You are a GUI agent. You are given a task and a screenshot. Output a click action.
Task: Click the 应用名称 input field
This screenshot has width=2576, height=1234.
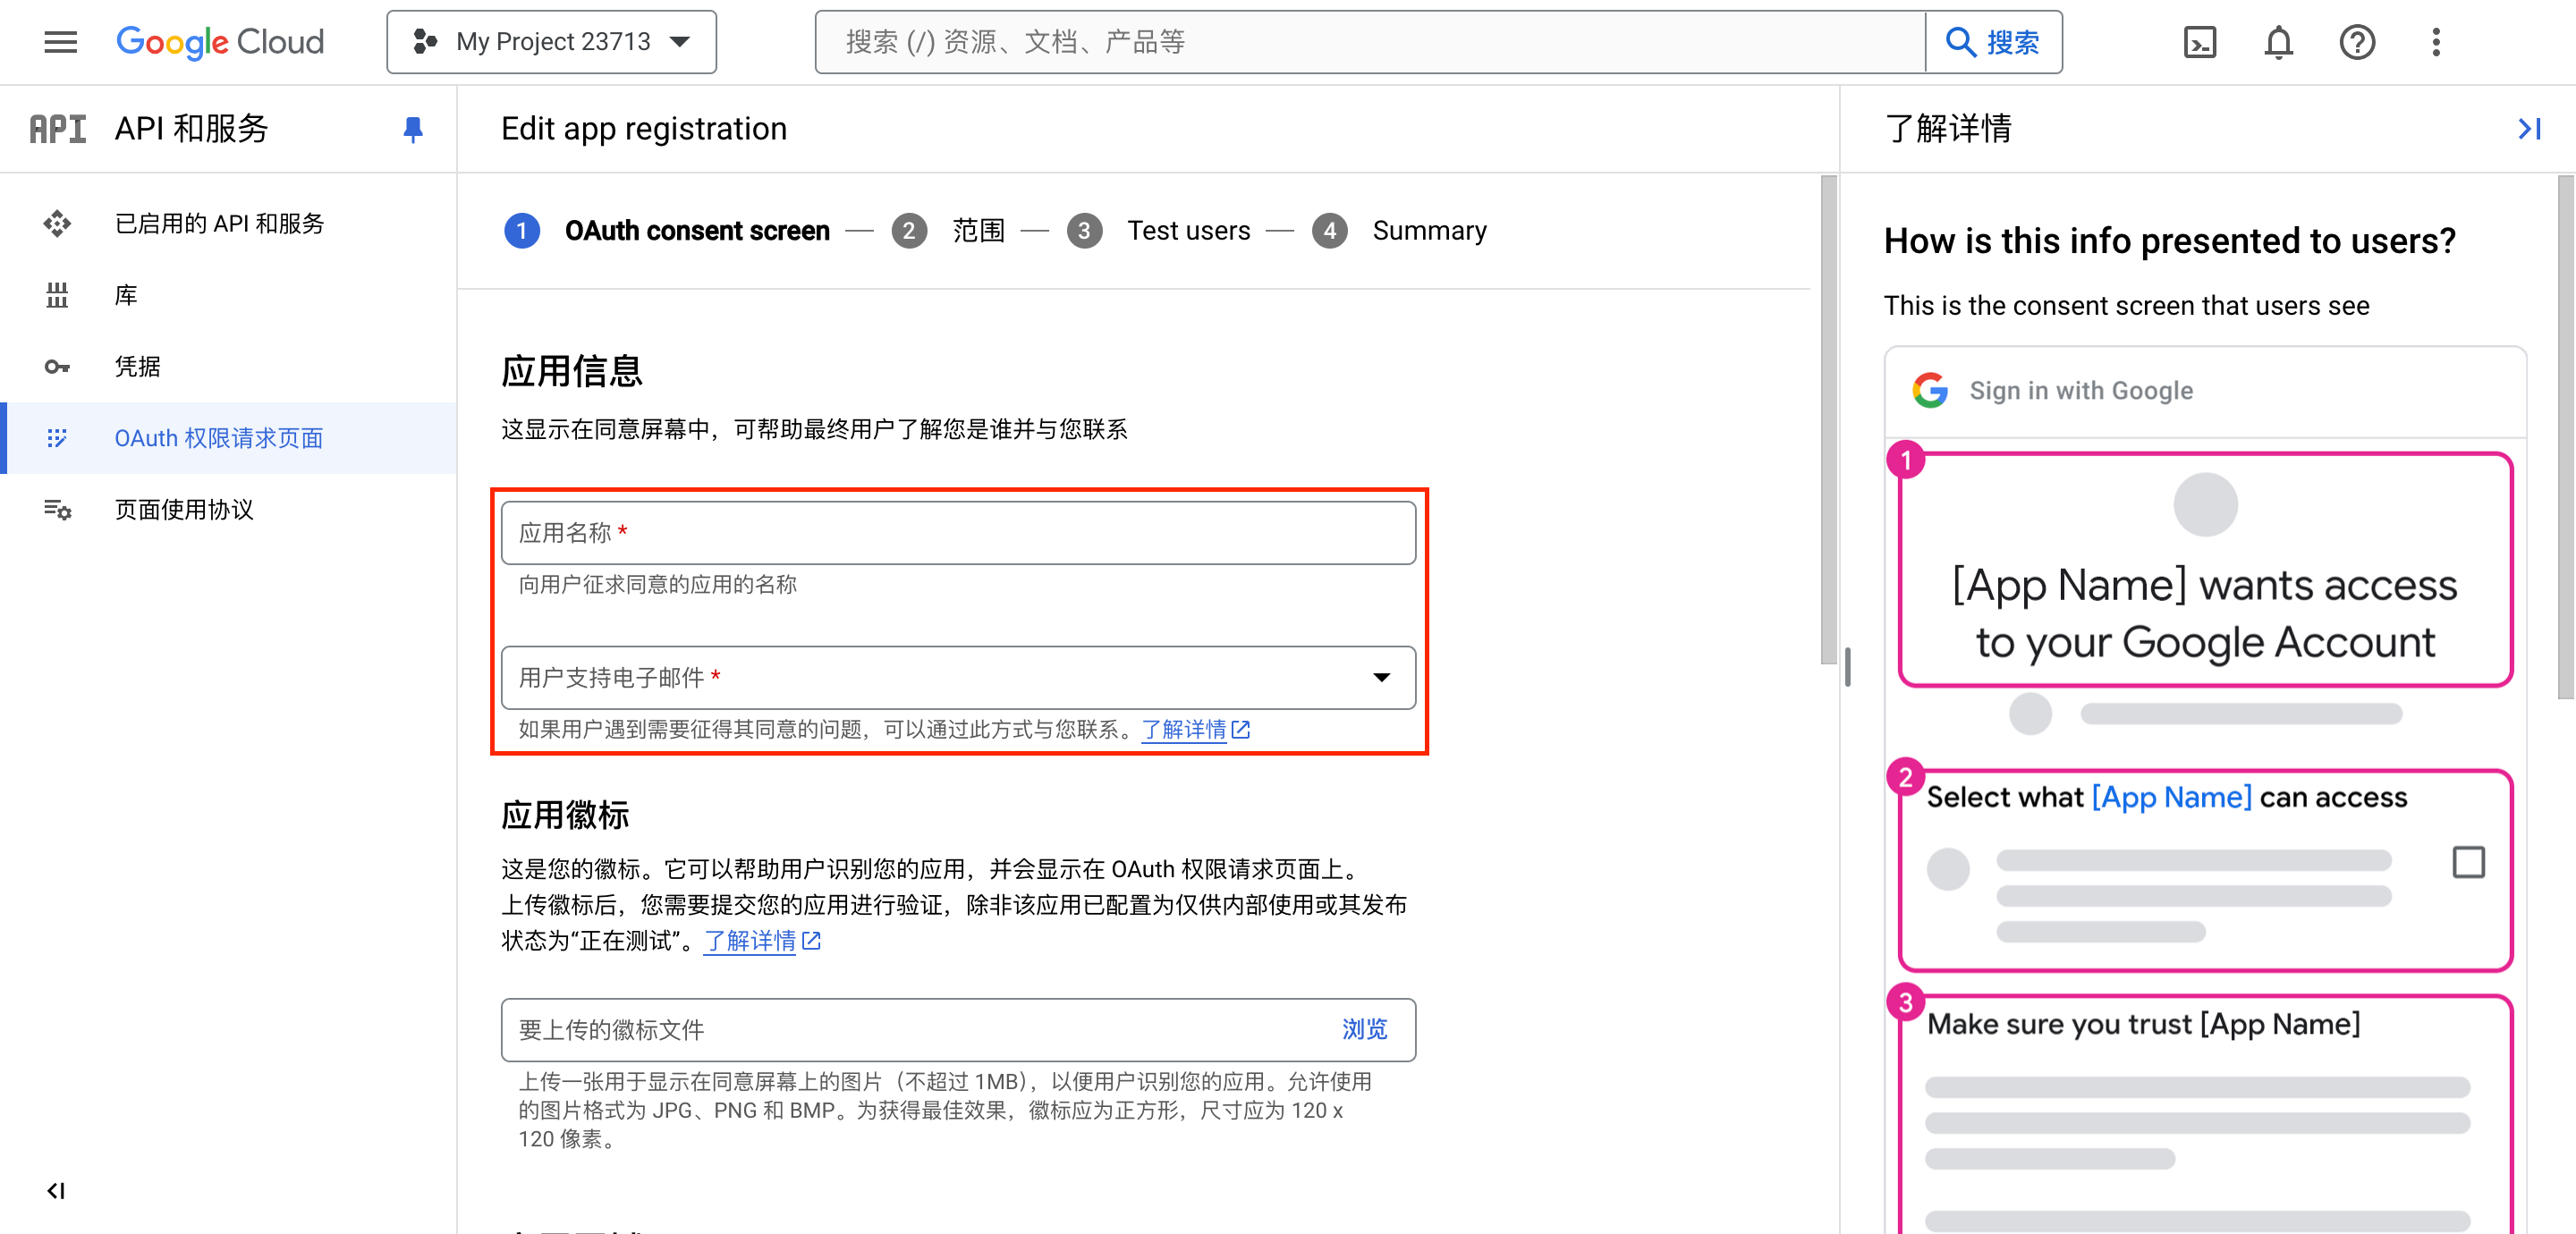[x=958, y=533]
